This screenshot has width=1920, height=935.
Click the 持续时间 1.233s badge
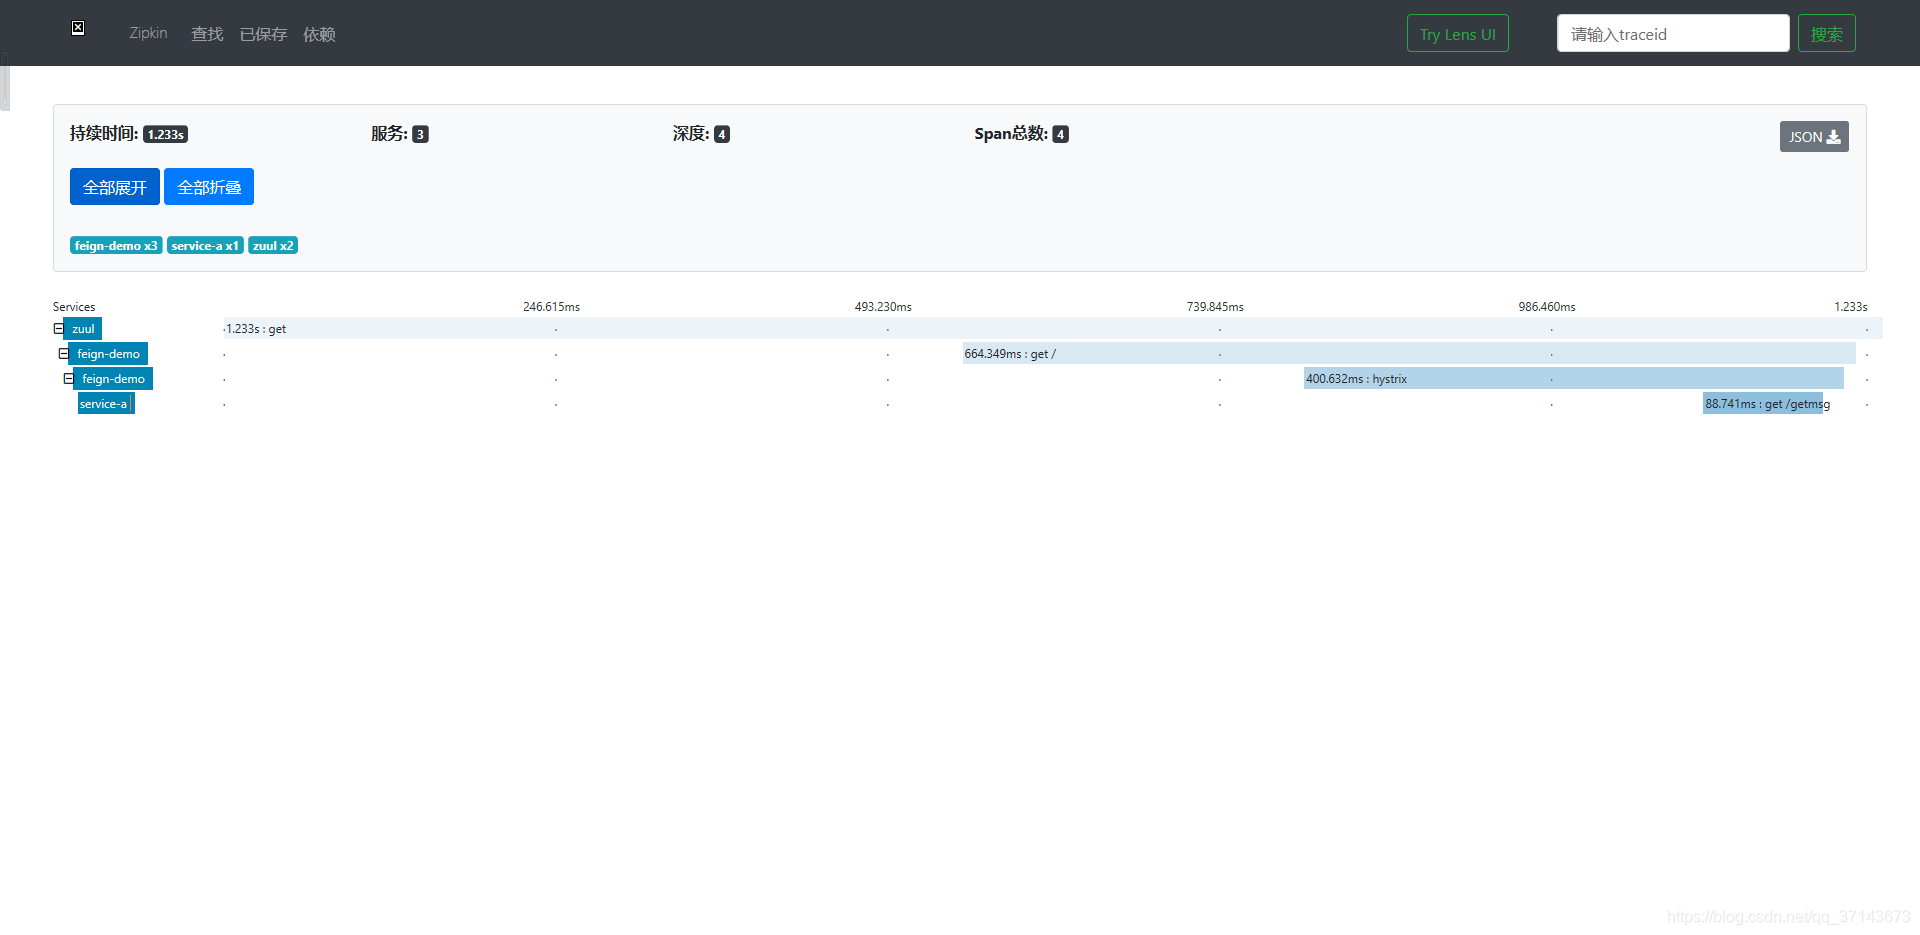click(166, 134)
